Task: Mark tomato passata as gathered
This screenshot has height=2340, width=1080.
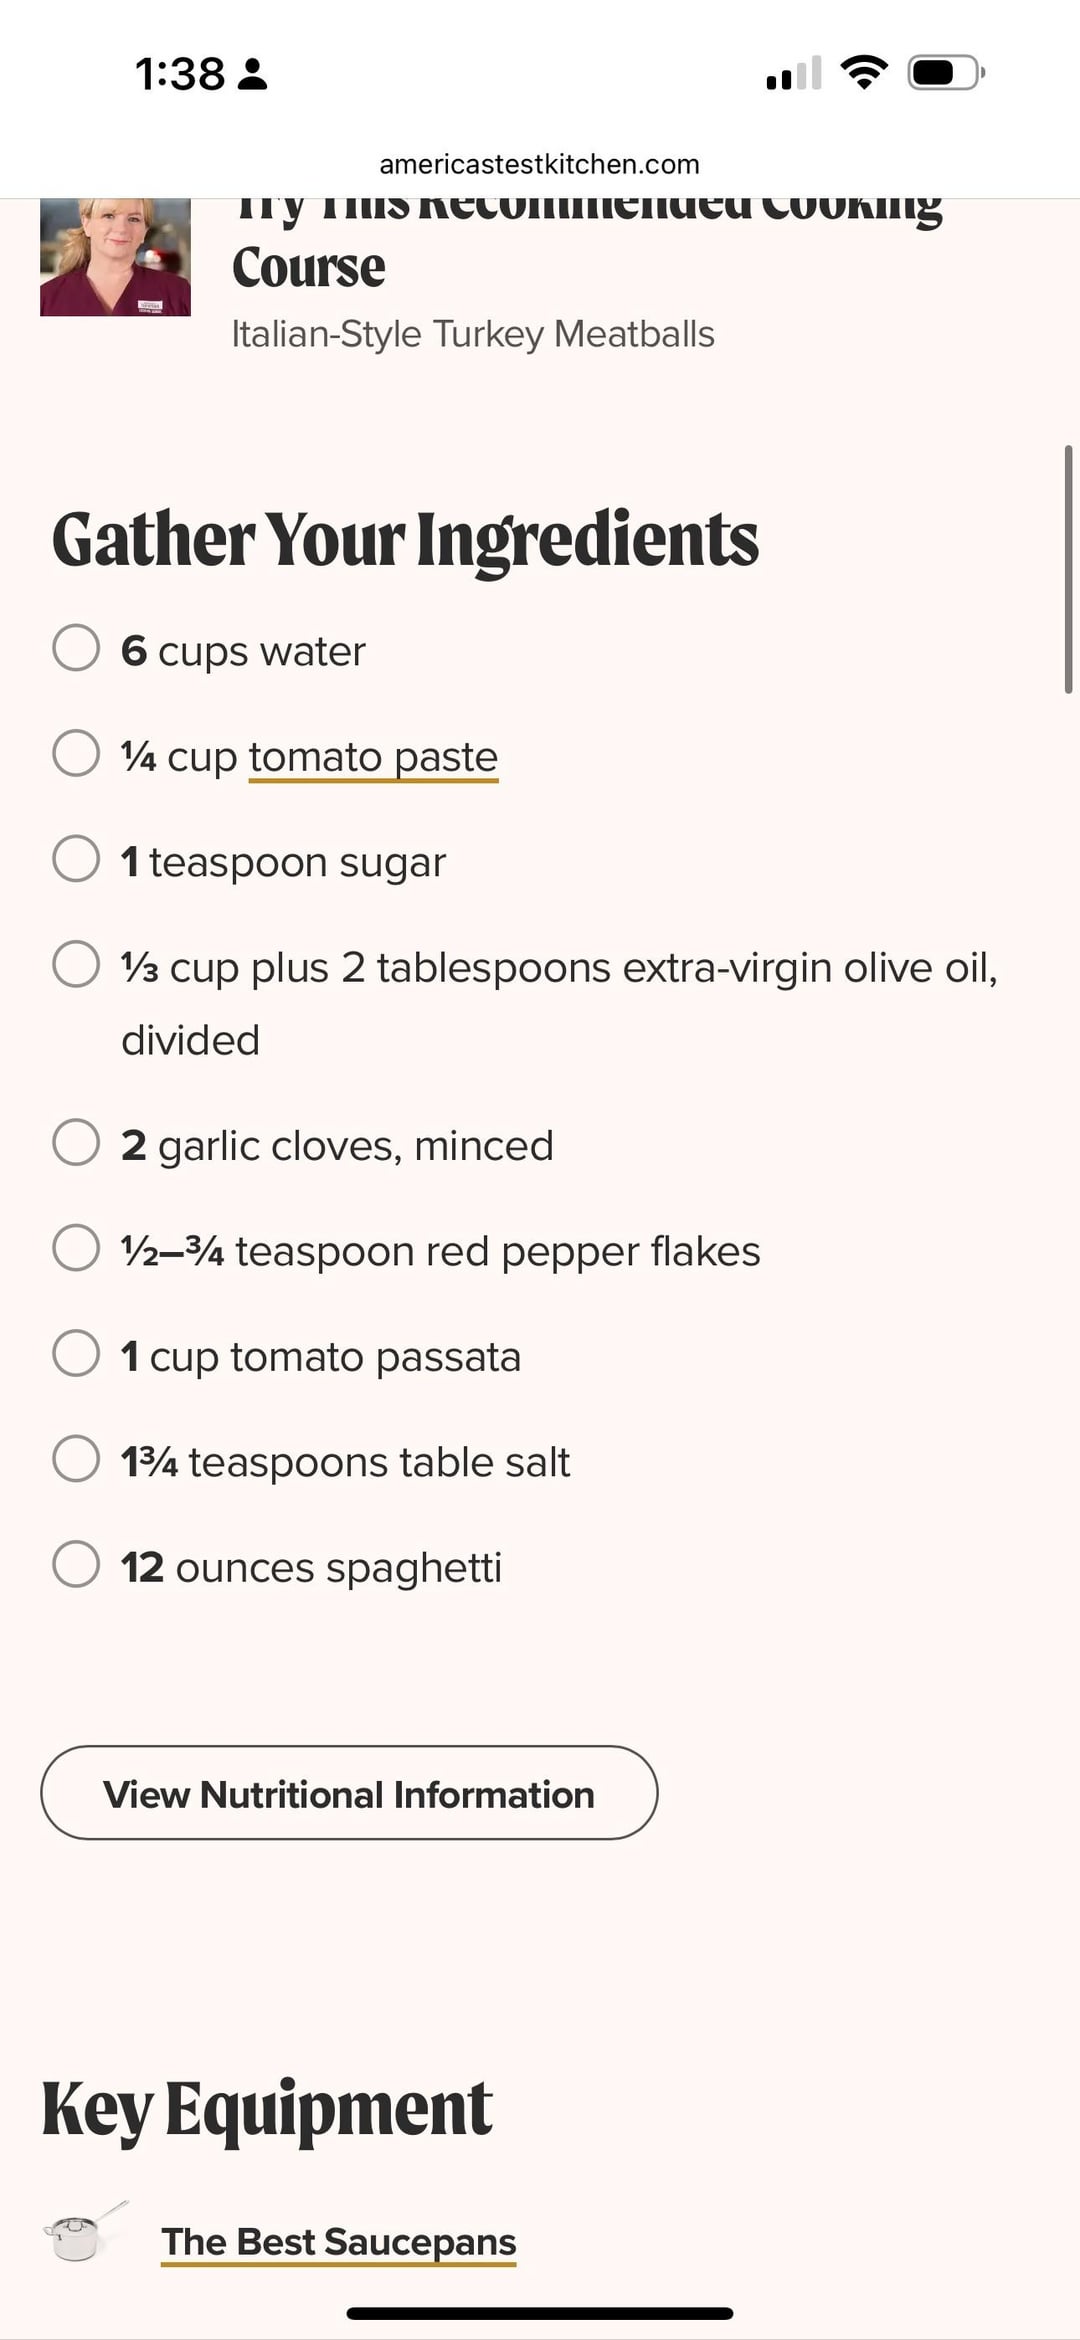Action: tap(76, 1353)
